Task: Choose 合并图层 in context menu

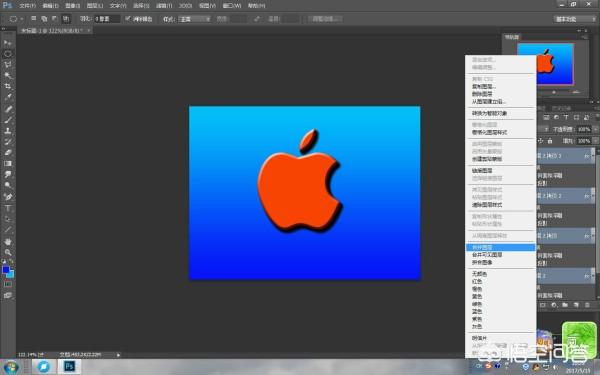Action: [x=501, y=247]
